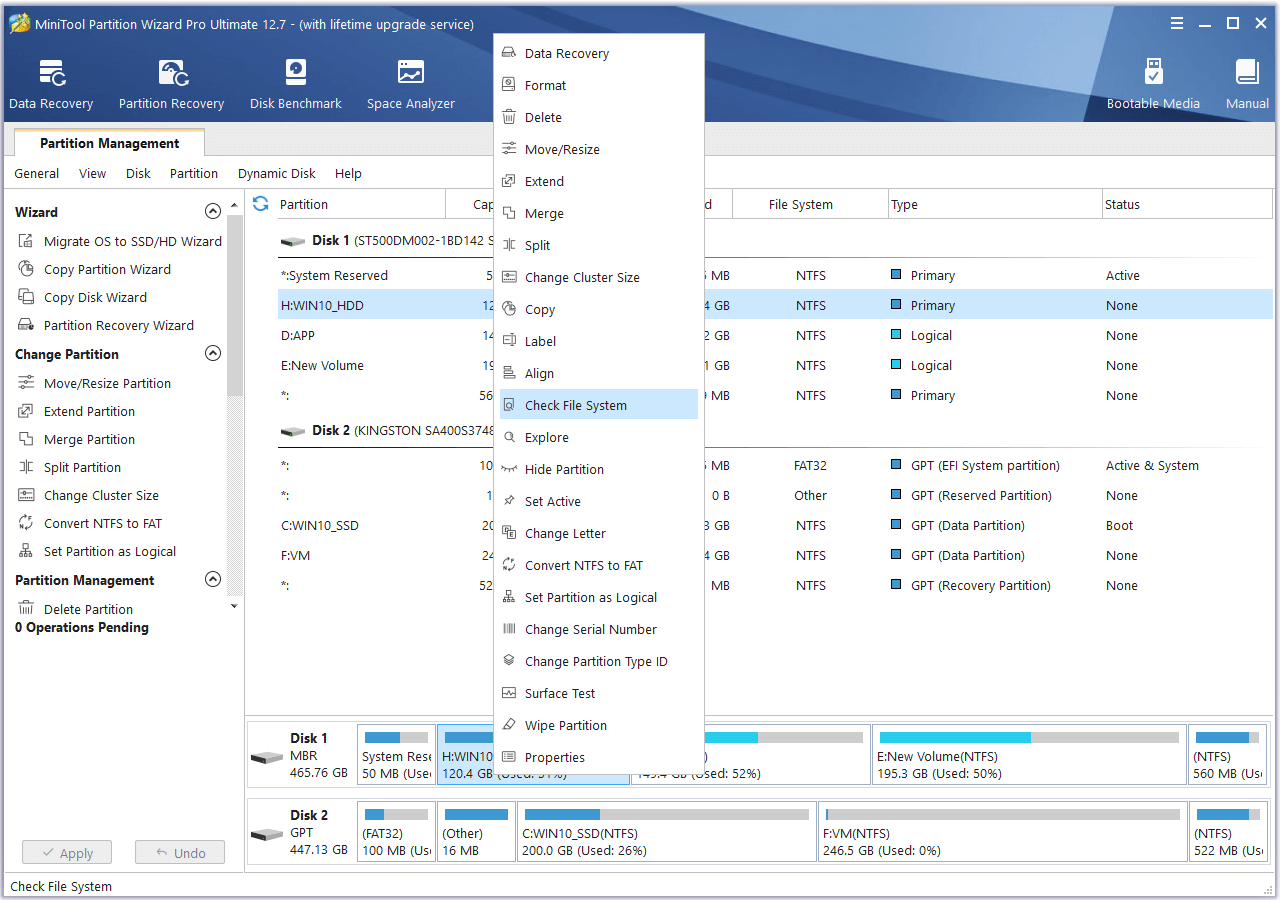Click the refresh icon beside Partition column

260,204
